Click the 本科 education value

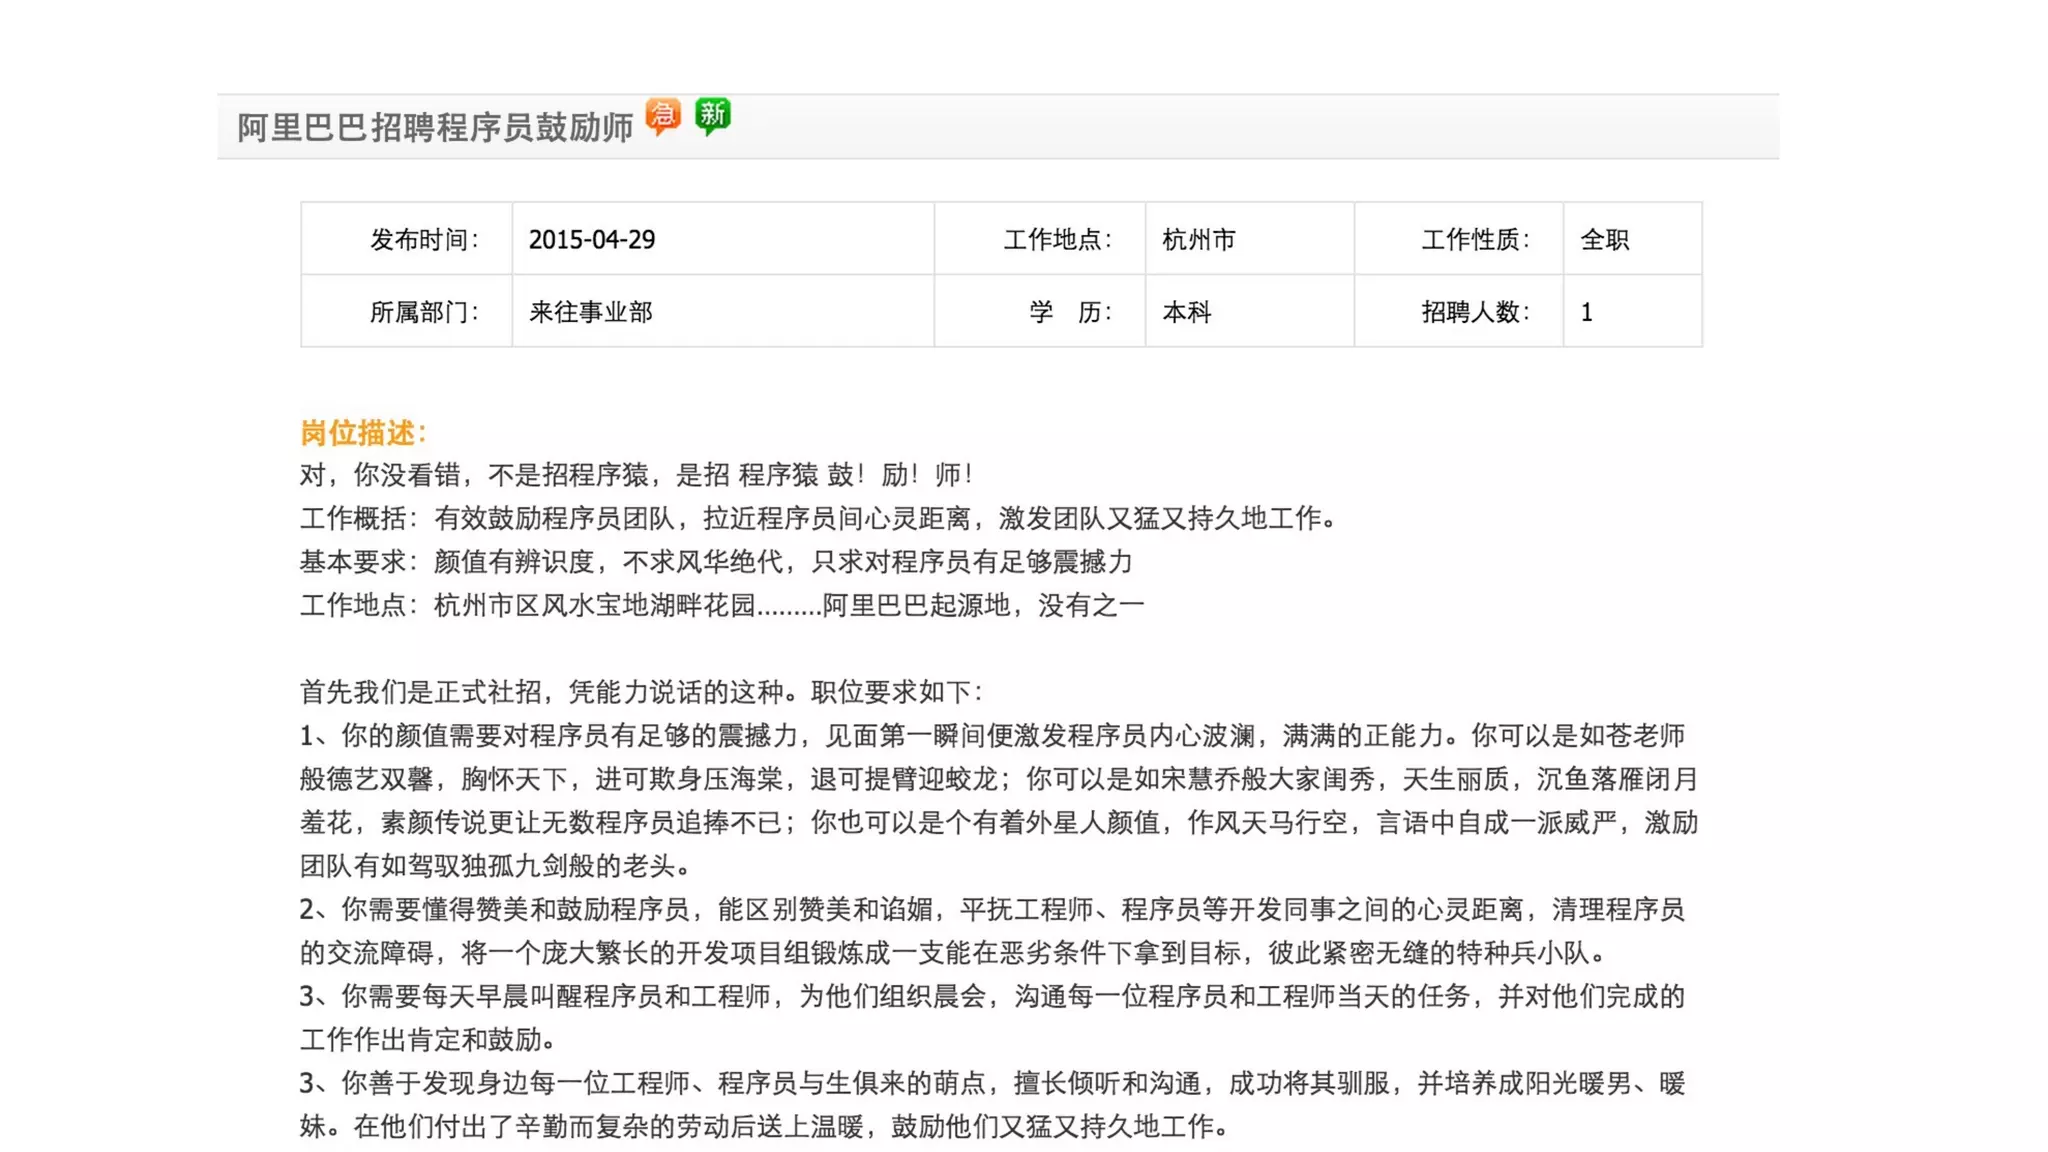pyautogui.click(x=1187, y=312)
